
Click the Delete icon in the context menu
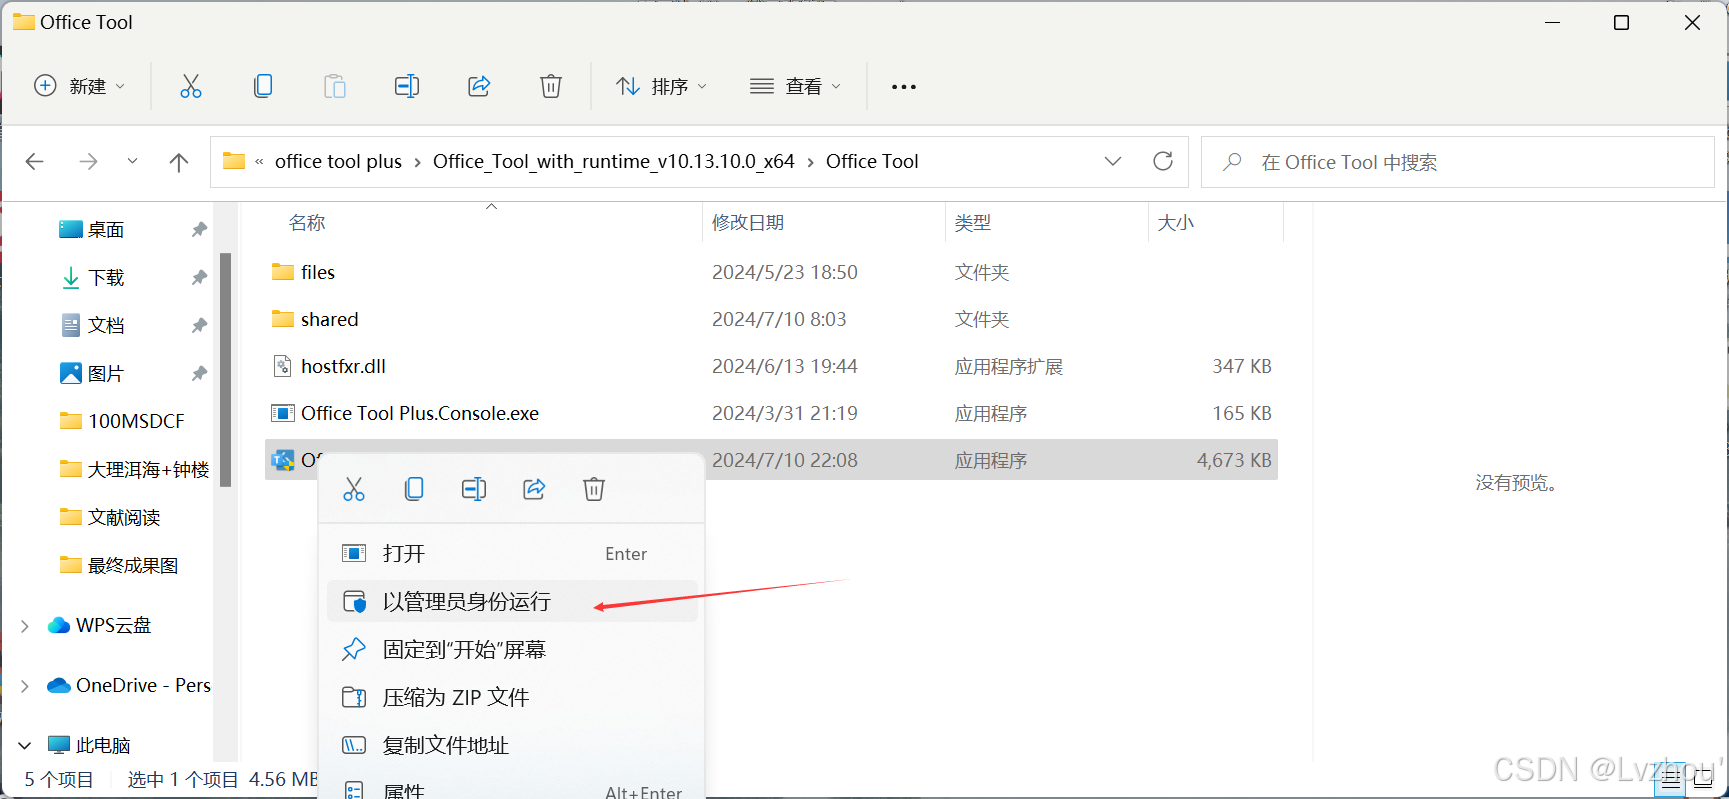coord(594,489)
